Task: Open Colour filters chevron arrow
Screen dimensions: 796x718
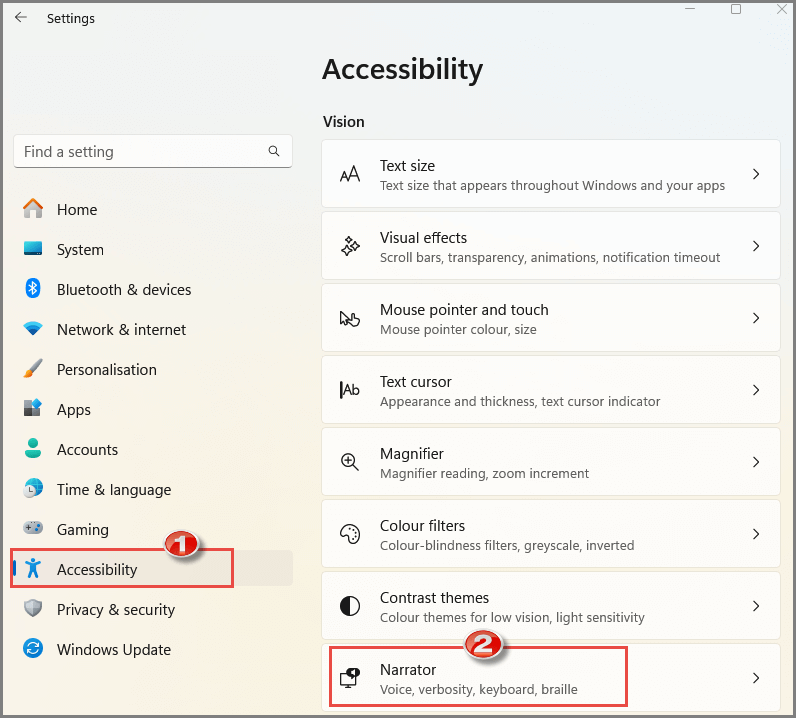Action: point(756,534)
